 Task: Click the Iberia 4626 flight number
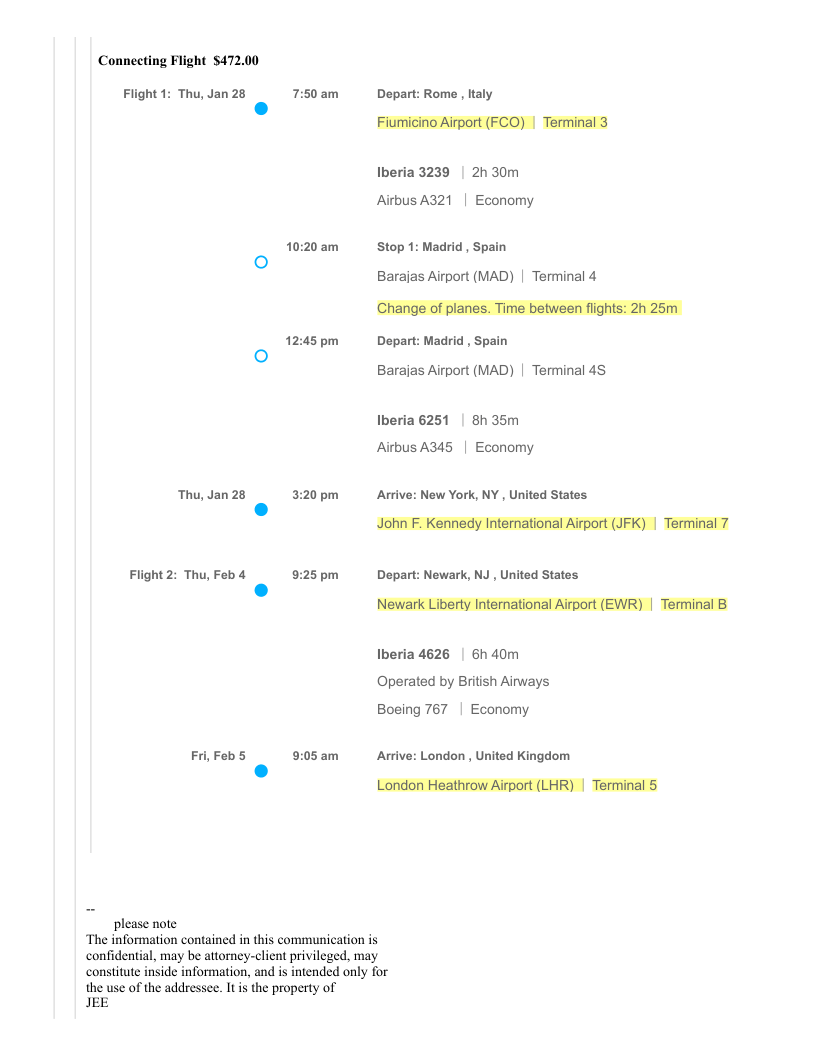[x=413, y=655]
